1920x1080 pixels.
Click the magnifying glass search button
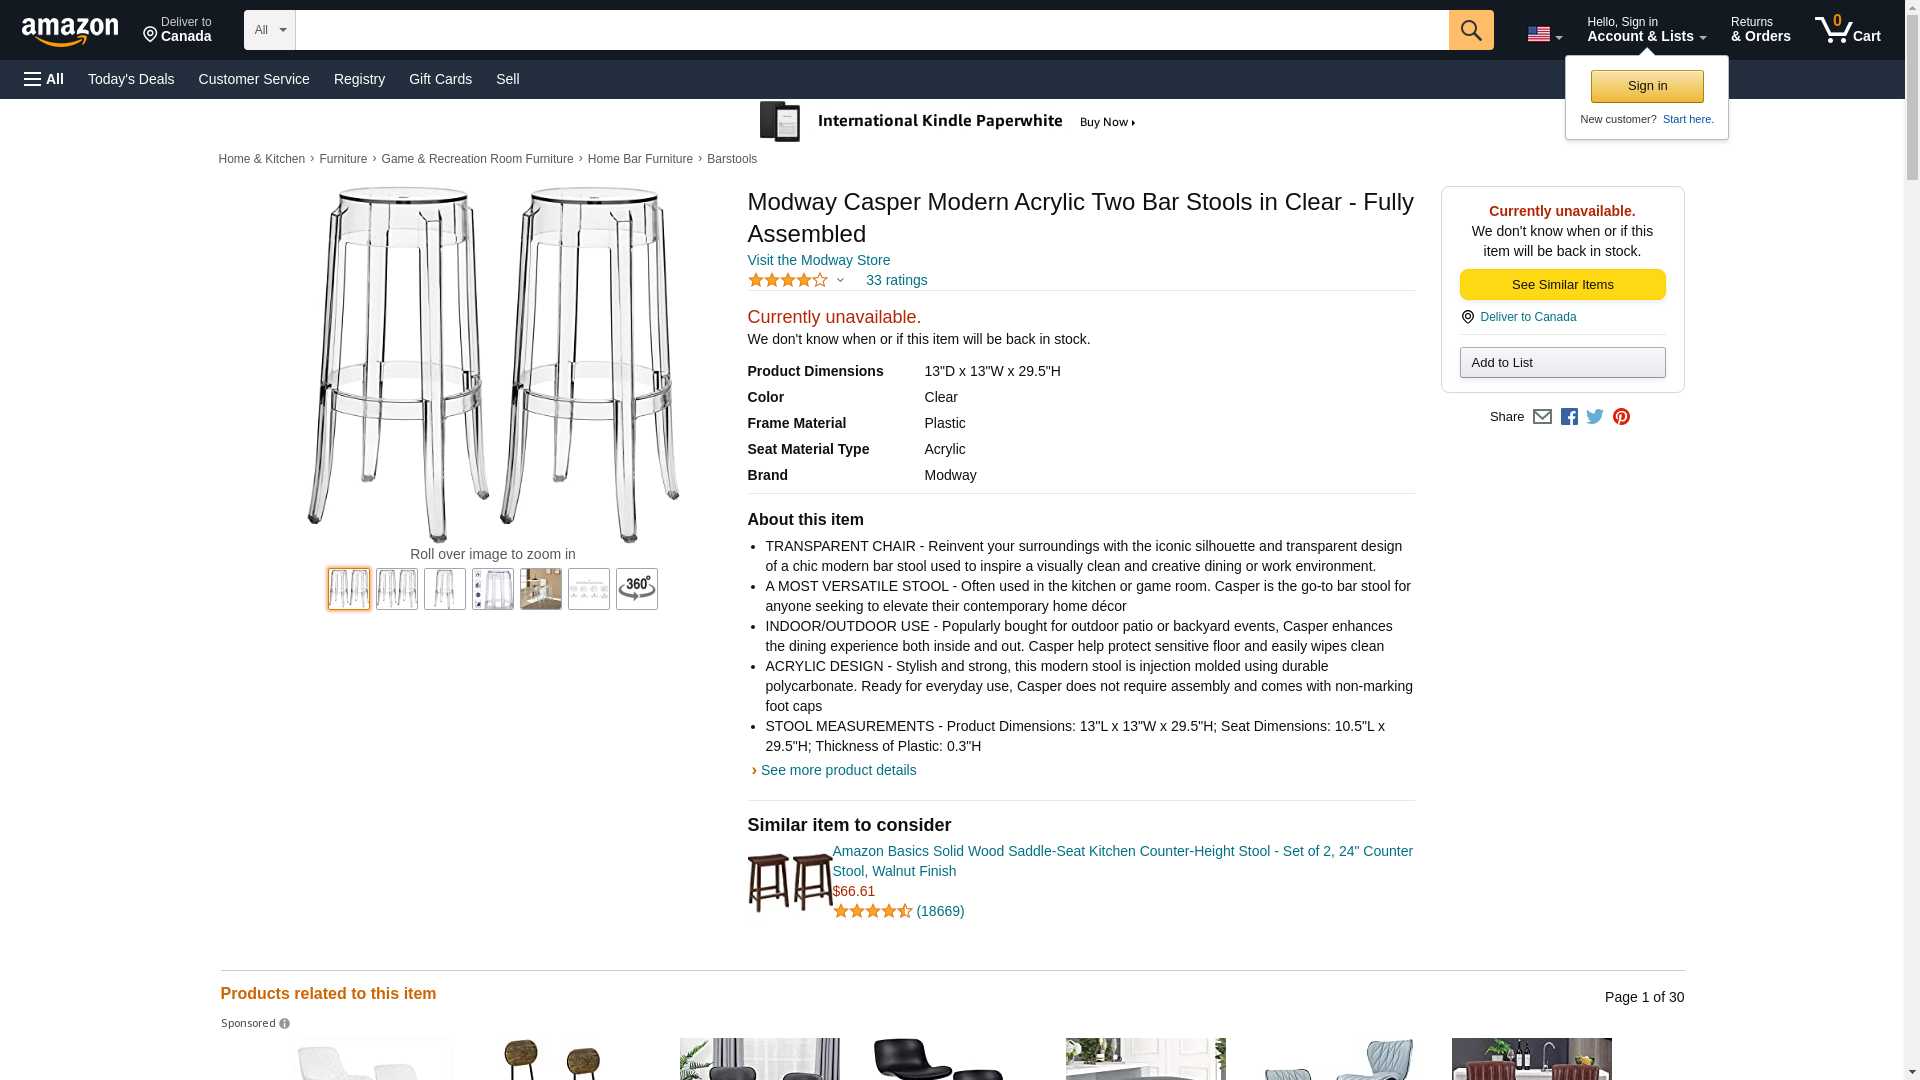(1470, 30)
